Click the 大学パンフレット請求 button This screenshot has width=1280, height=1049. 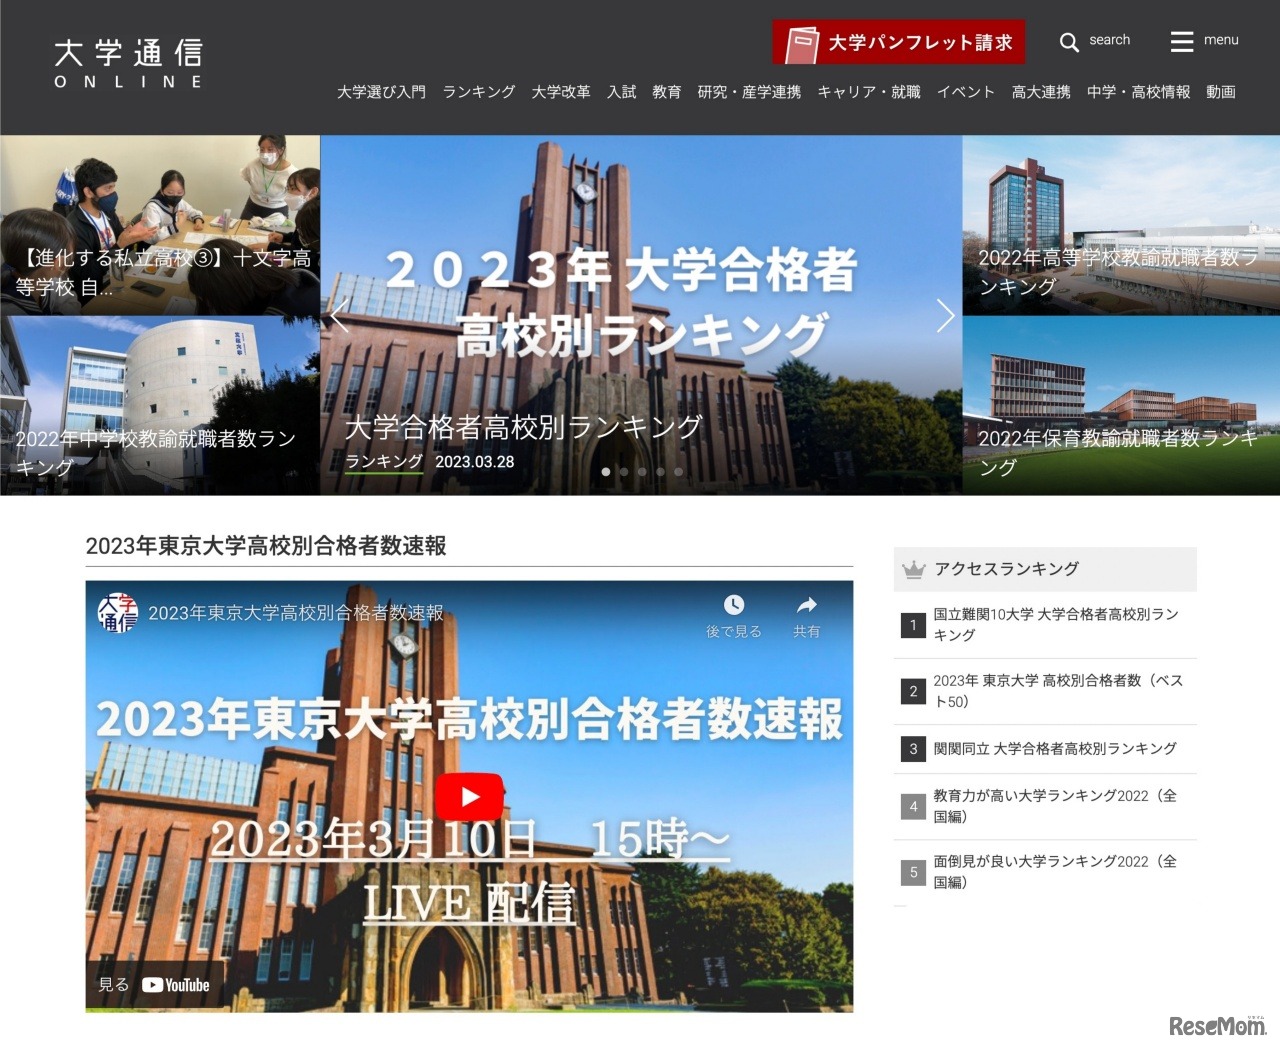pyautogui.click(x=898, y=42)
